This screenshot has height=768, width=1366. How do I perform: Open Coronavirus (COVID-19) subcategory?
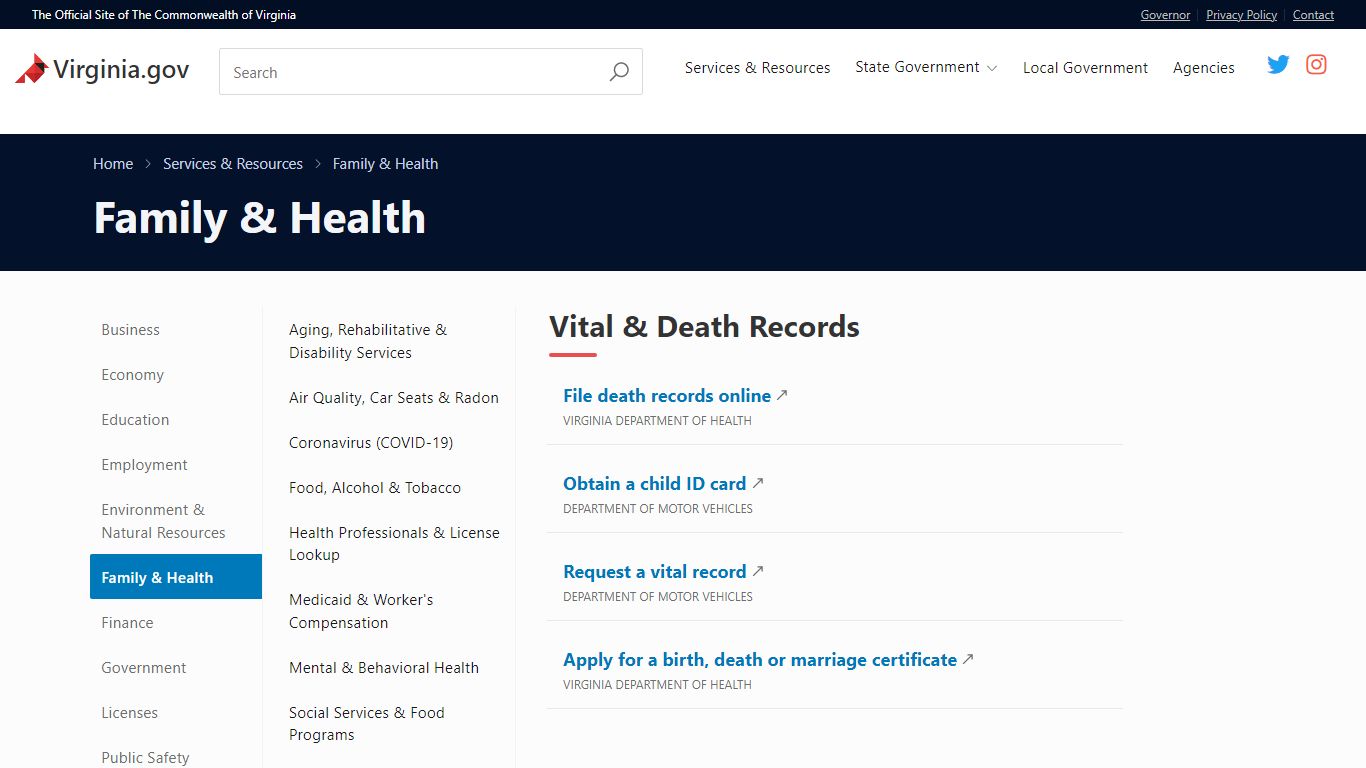click(371, 443)
